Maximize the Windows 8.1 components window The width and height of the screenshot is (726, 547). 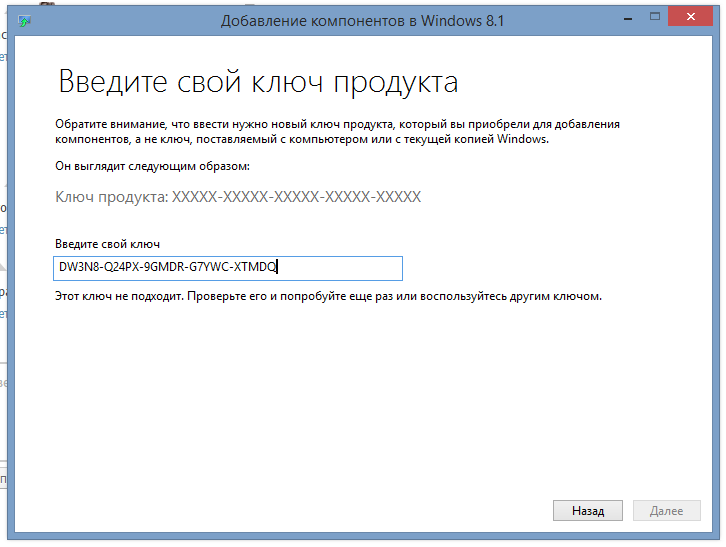(x=654, y=16)
